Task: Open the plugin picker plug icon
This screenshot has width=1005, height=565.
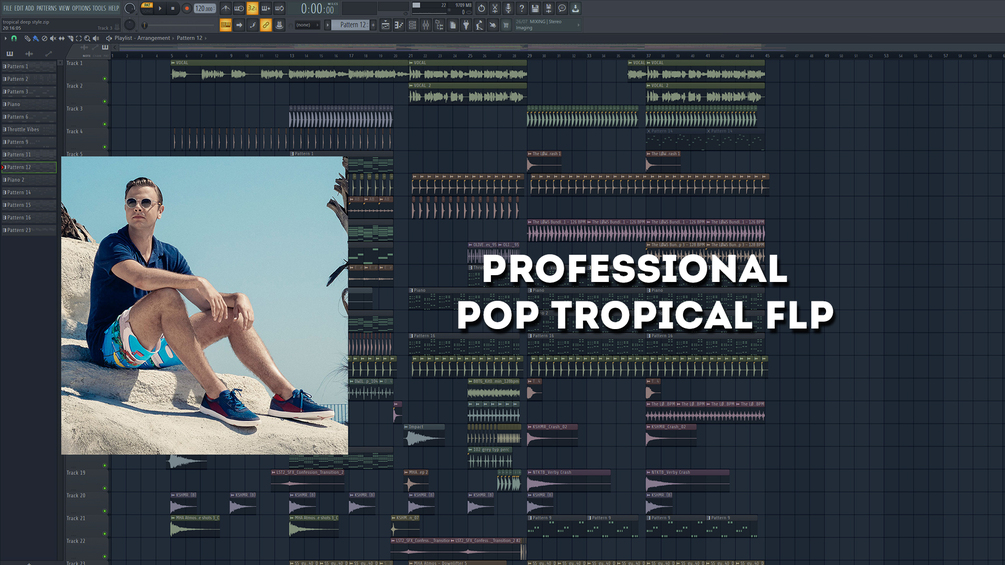Action: 466,25
